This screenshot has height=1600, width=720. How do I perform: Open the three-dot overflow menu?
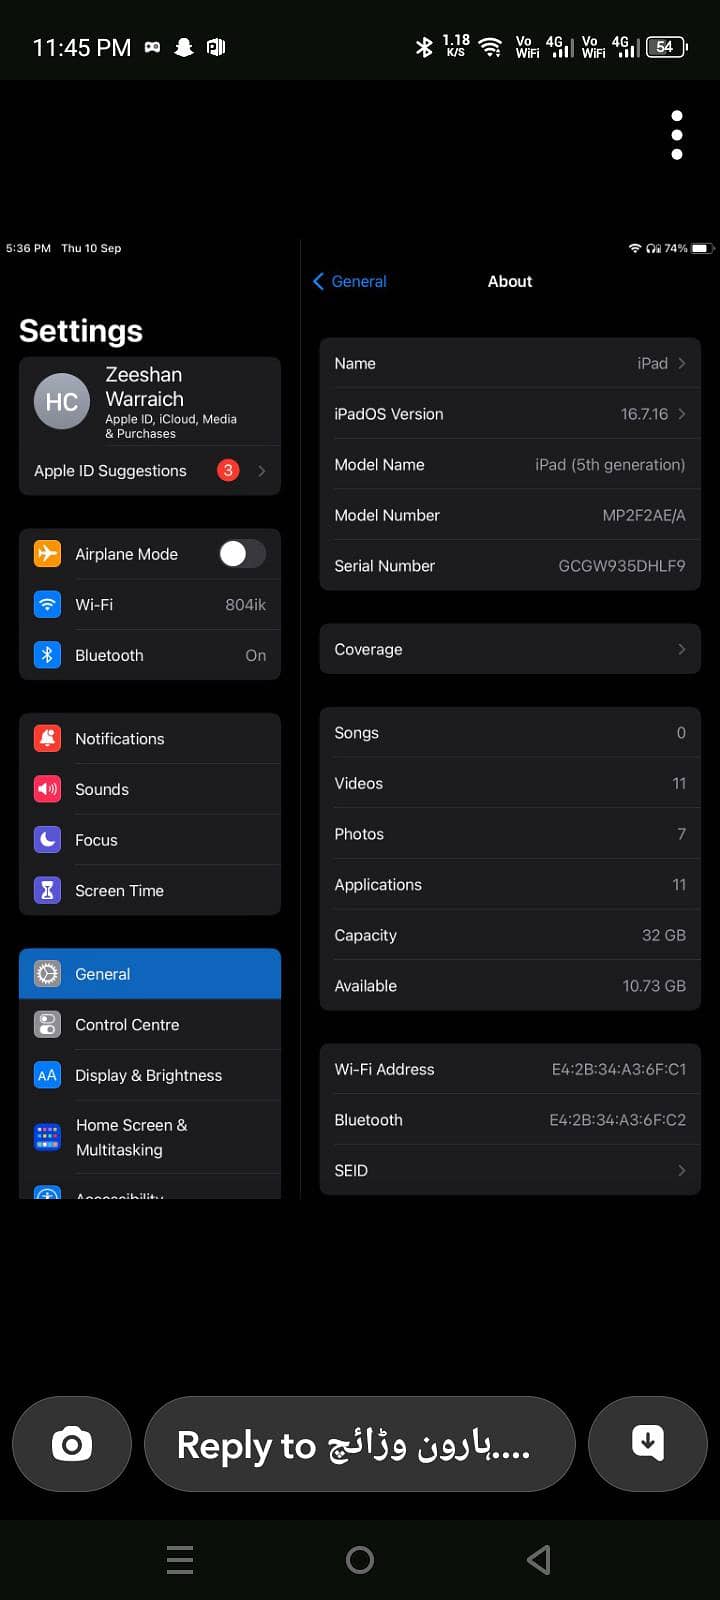(x=677, y=135)
